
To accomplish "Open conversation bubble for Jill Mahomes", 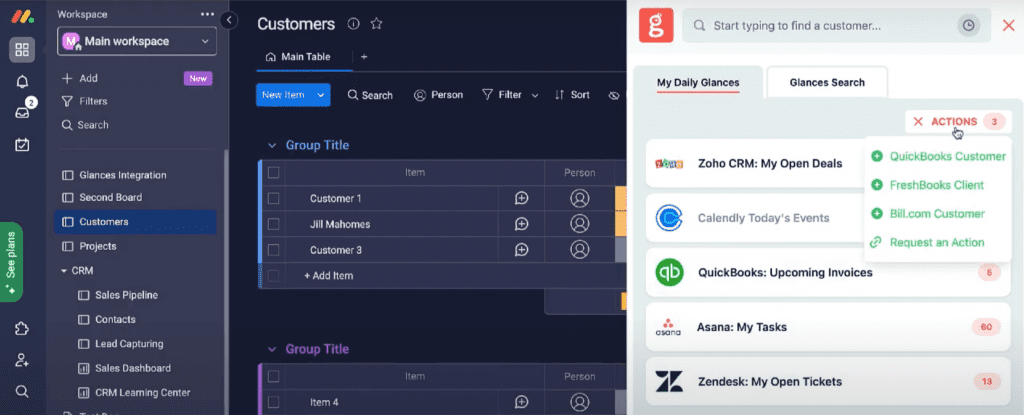I will (x=521, y=224).
